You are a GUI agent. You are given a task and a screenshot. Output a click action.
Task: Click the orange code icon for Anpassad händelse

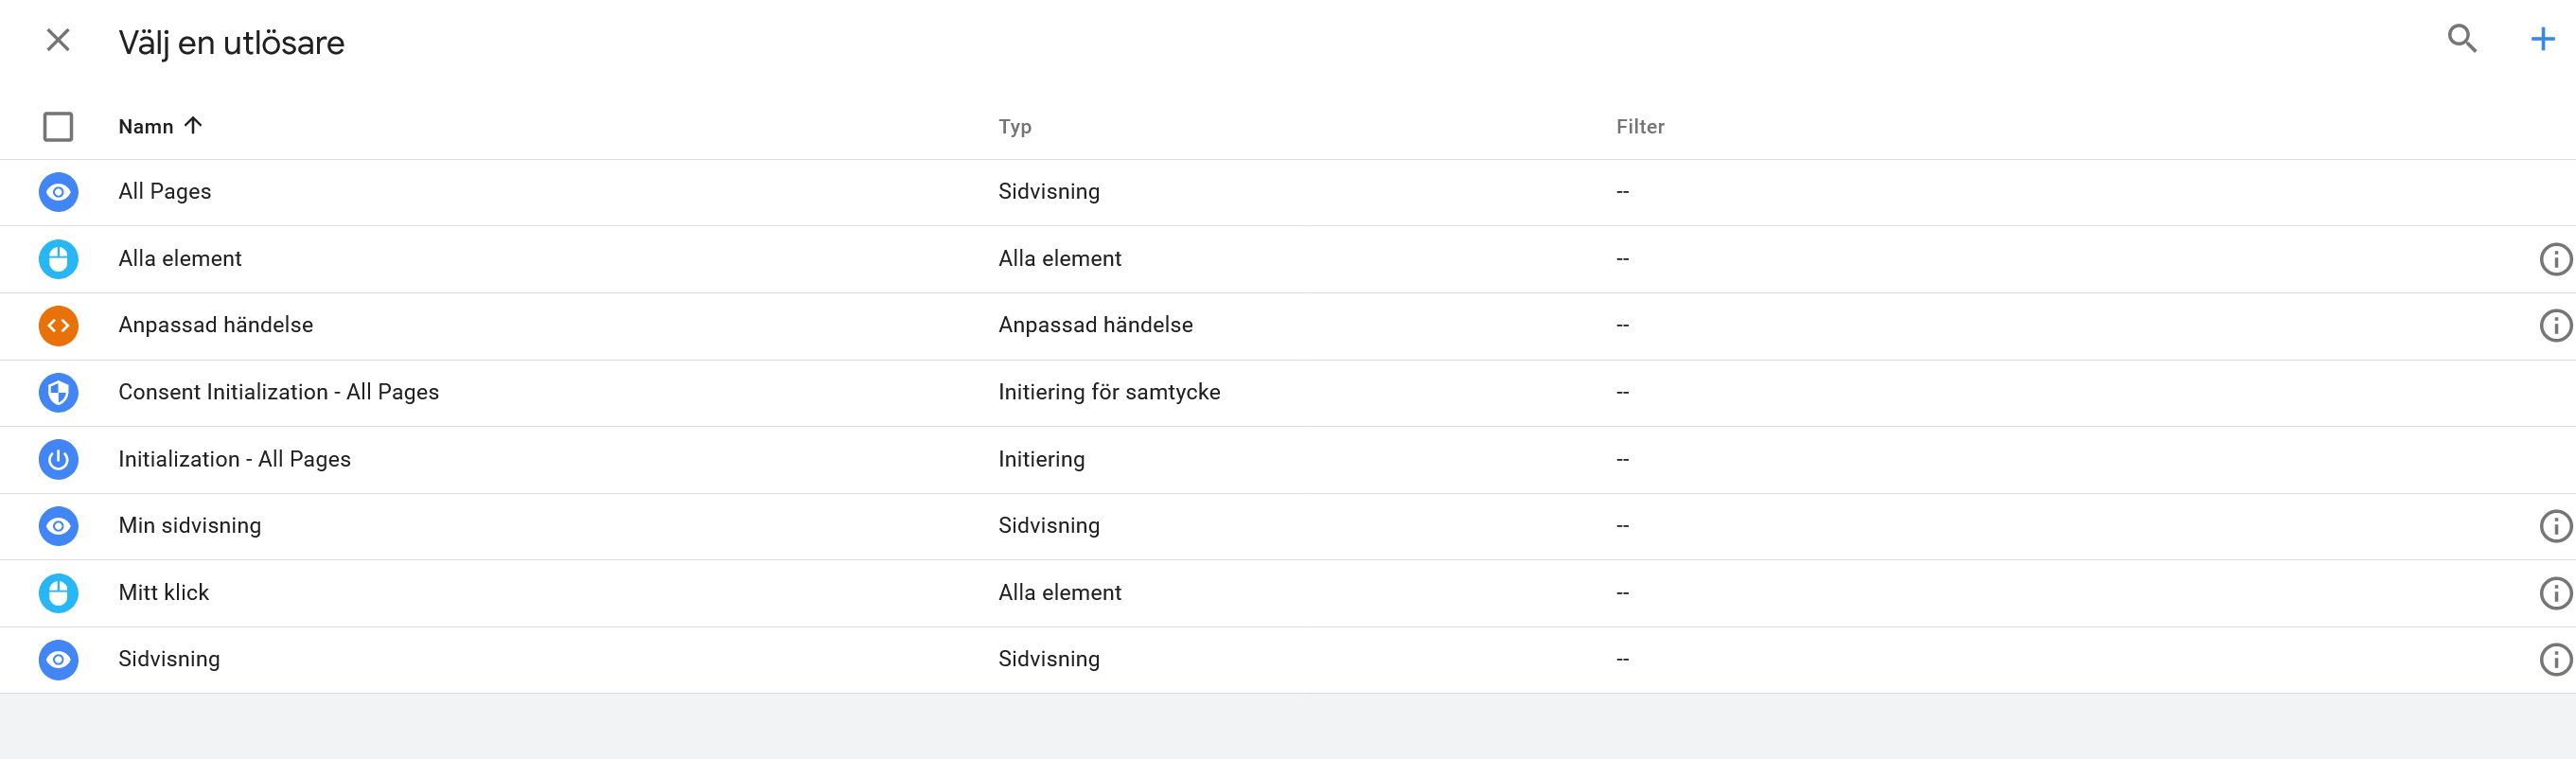tap(58, 324)
